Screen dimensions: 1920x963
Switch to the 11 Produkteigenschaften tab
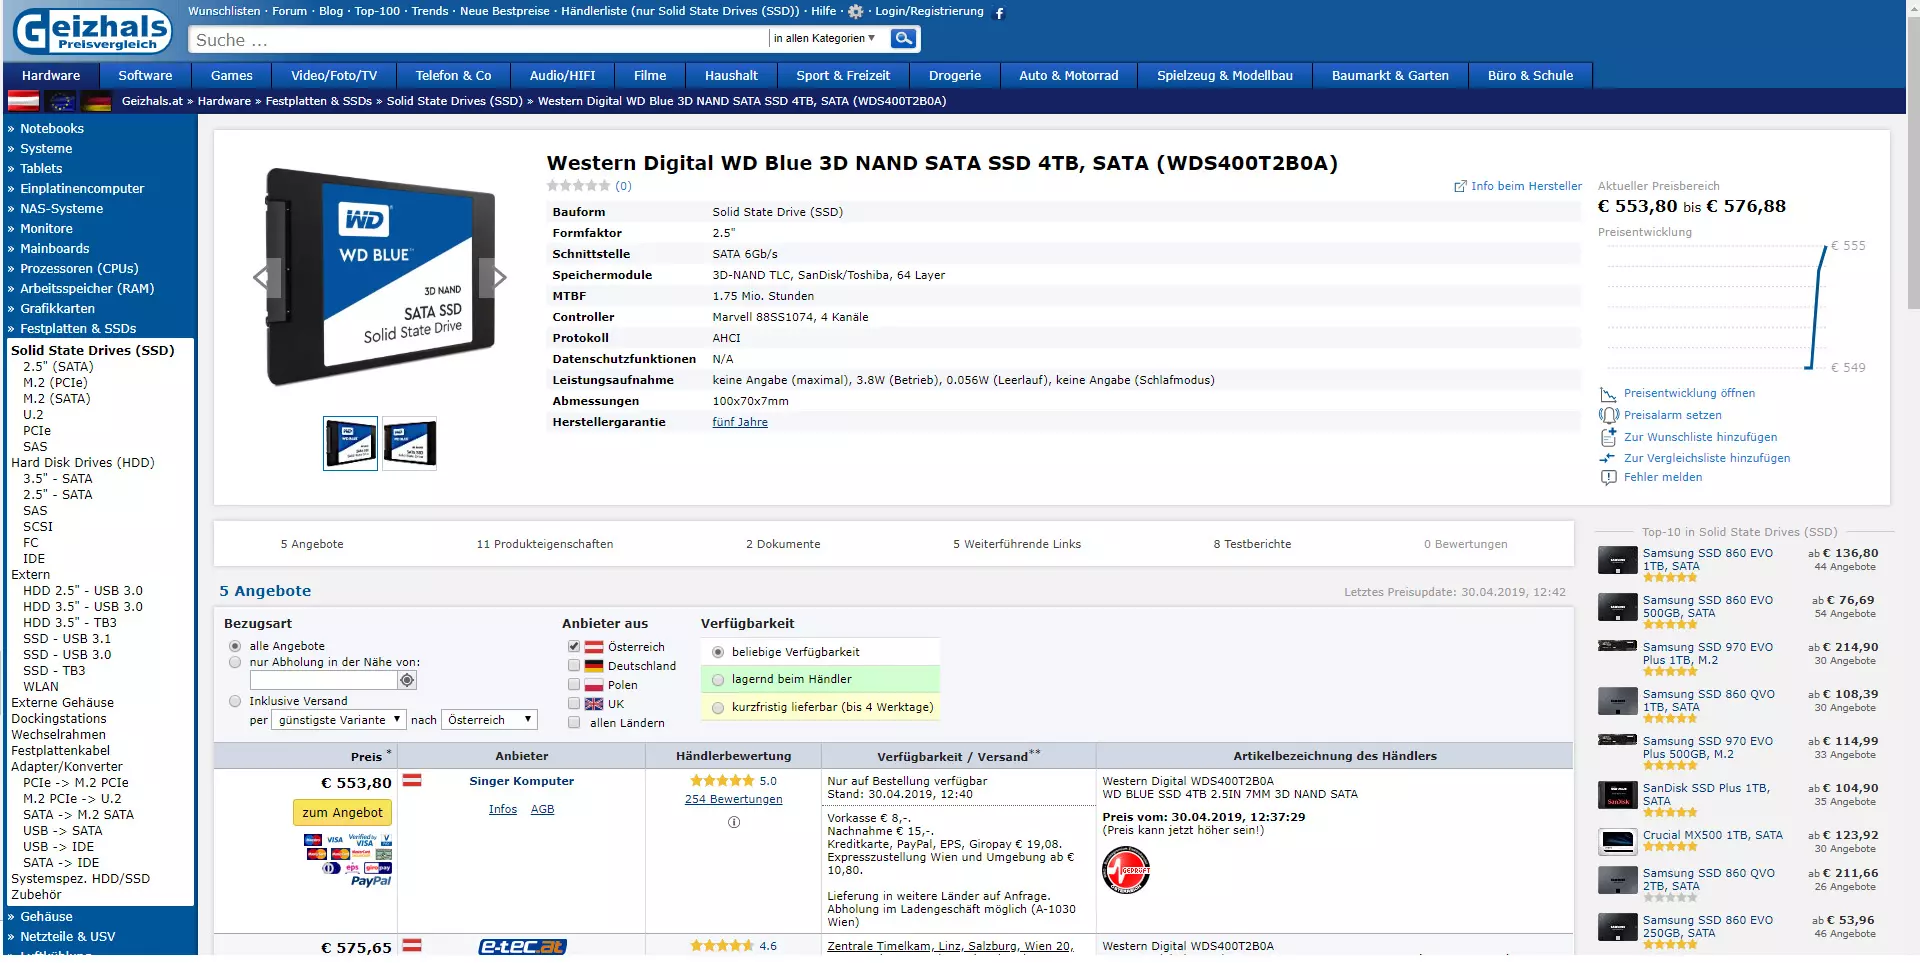click(x=545, y=545)
